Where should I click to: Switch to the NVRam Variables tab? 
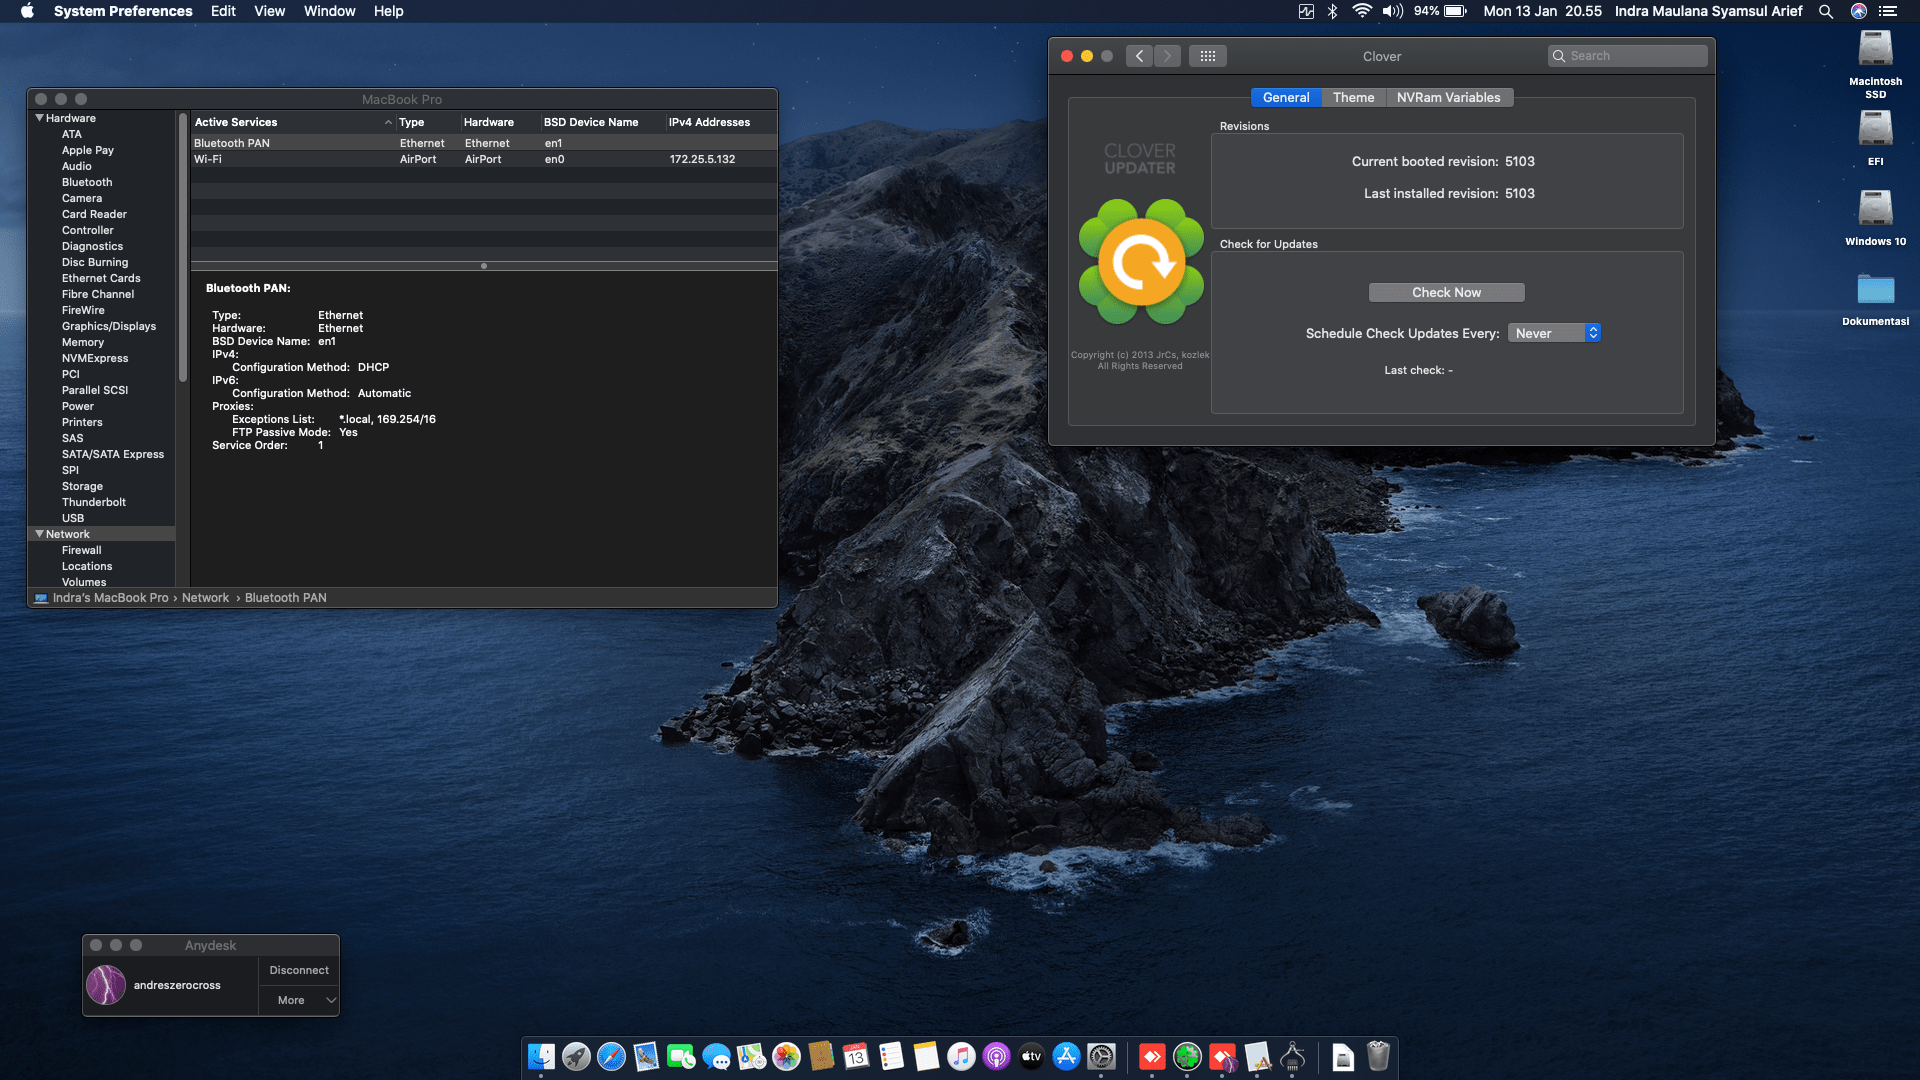pyautogui.click(x=1448, y=97)
